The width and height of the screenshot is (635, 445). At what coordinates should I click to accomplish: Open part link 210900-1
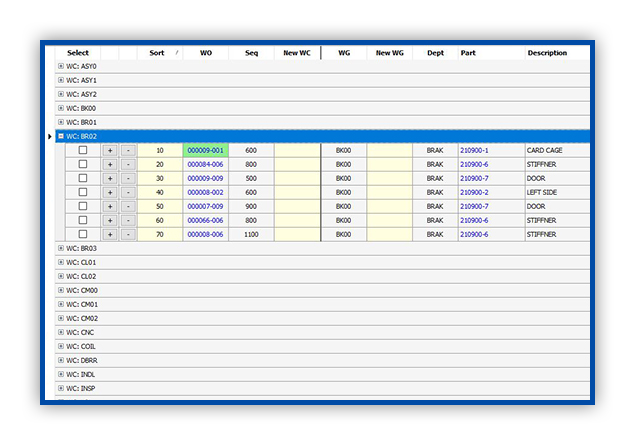(x=474, y=150)
